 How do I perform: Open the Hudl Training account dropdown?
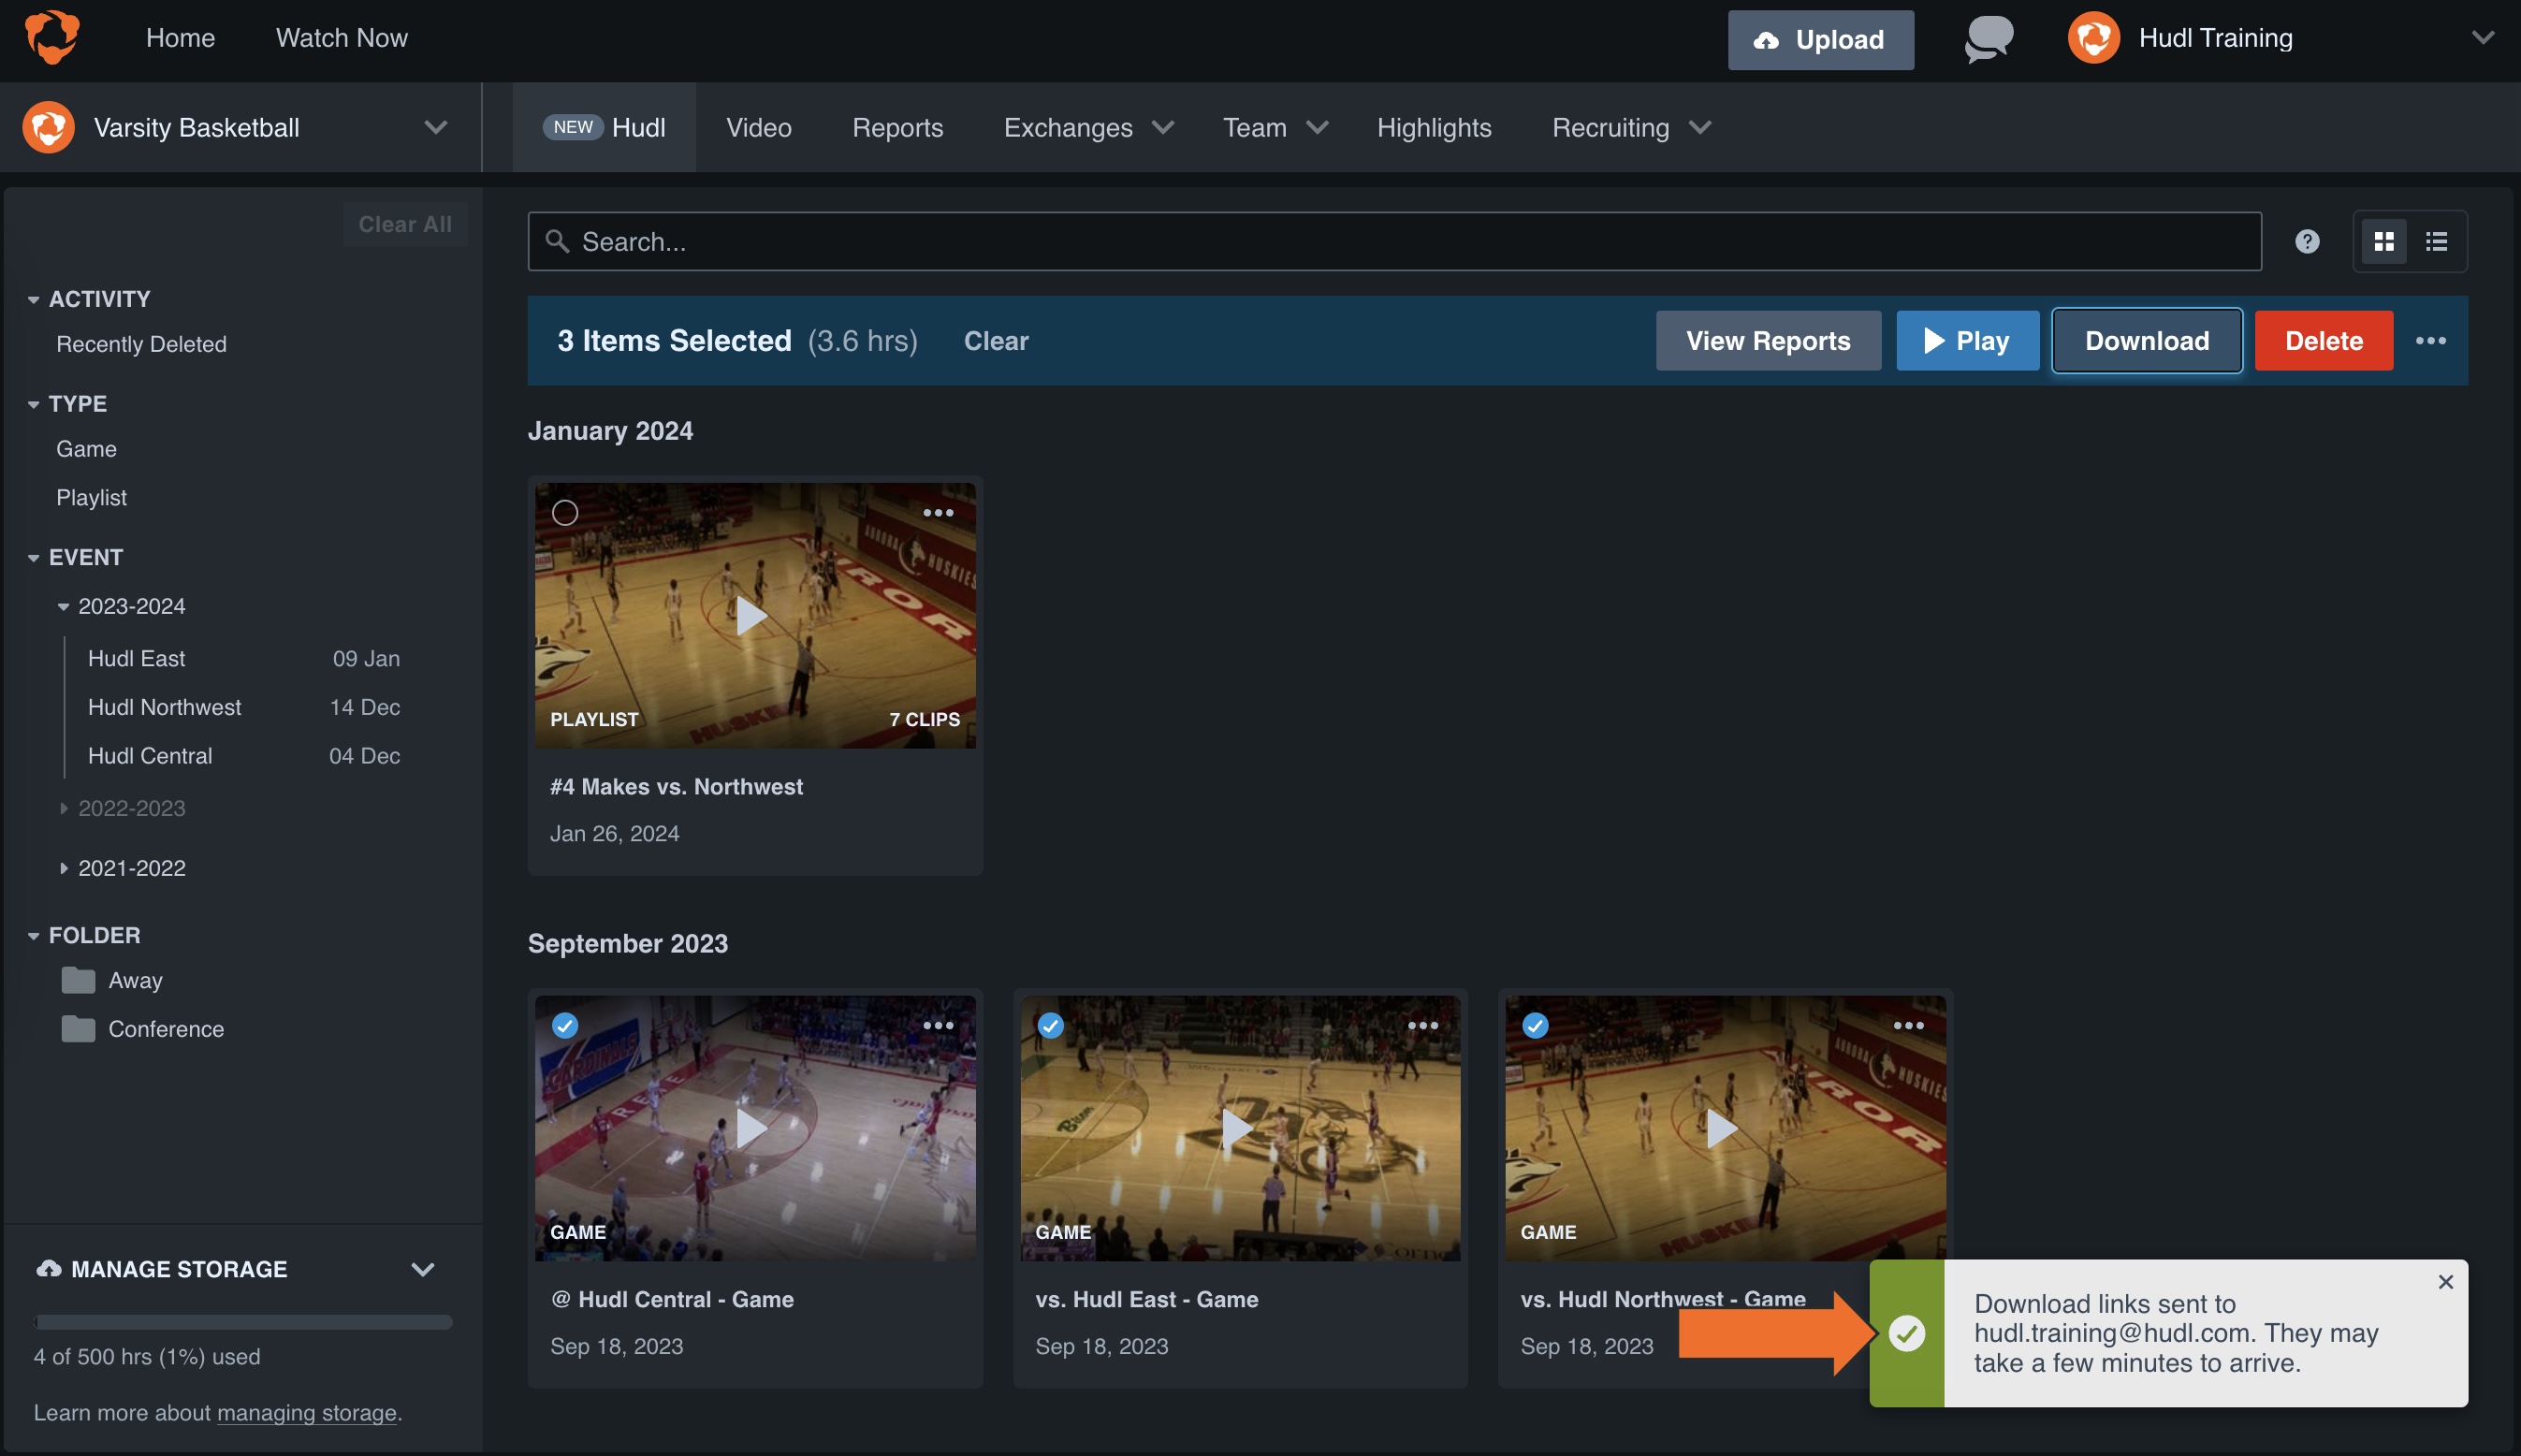(2482, 38)
